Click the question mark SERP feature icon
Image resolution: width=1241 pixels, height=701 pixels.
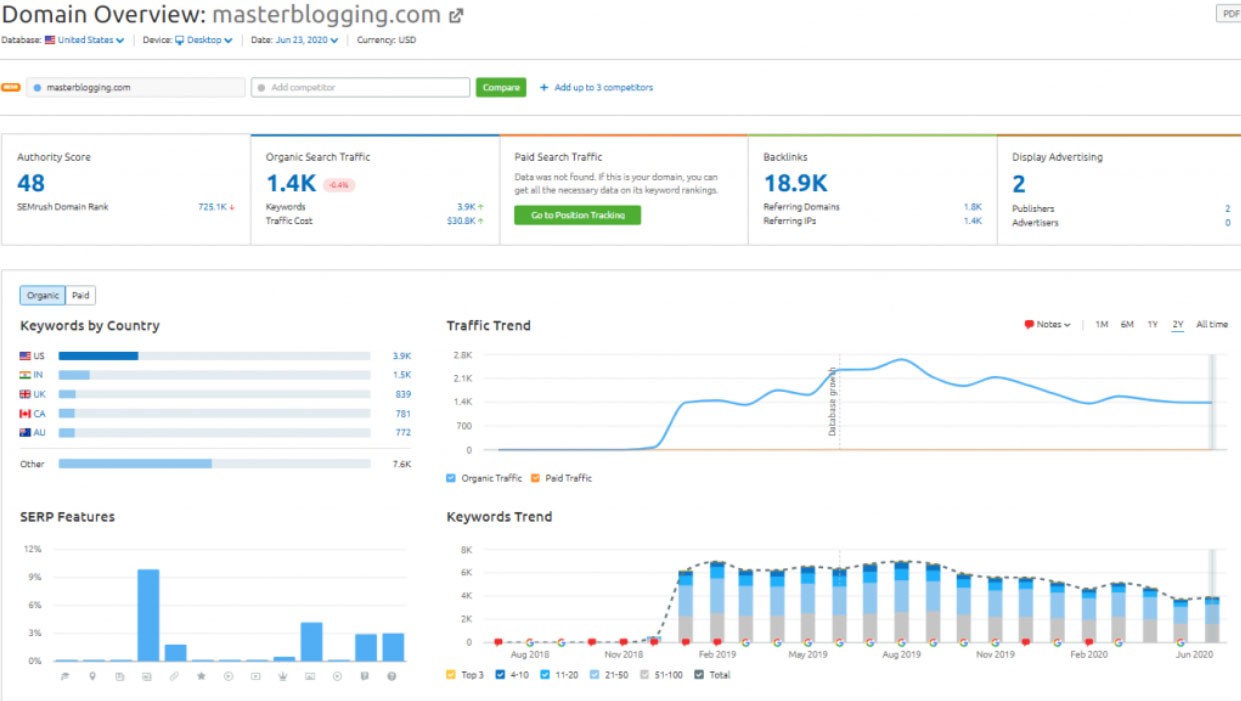(x=392, y=677)
